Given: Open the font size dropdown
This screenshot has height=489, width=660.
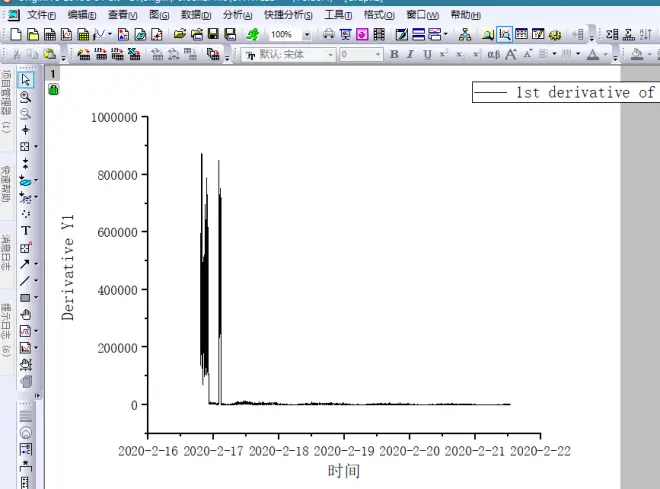Looking at the screenshot, I should pos(378,55).
